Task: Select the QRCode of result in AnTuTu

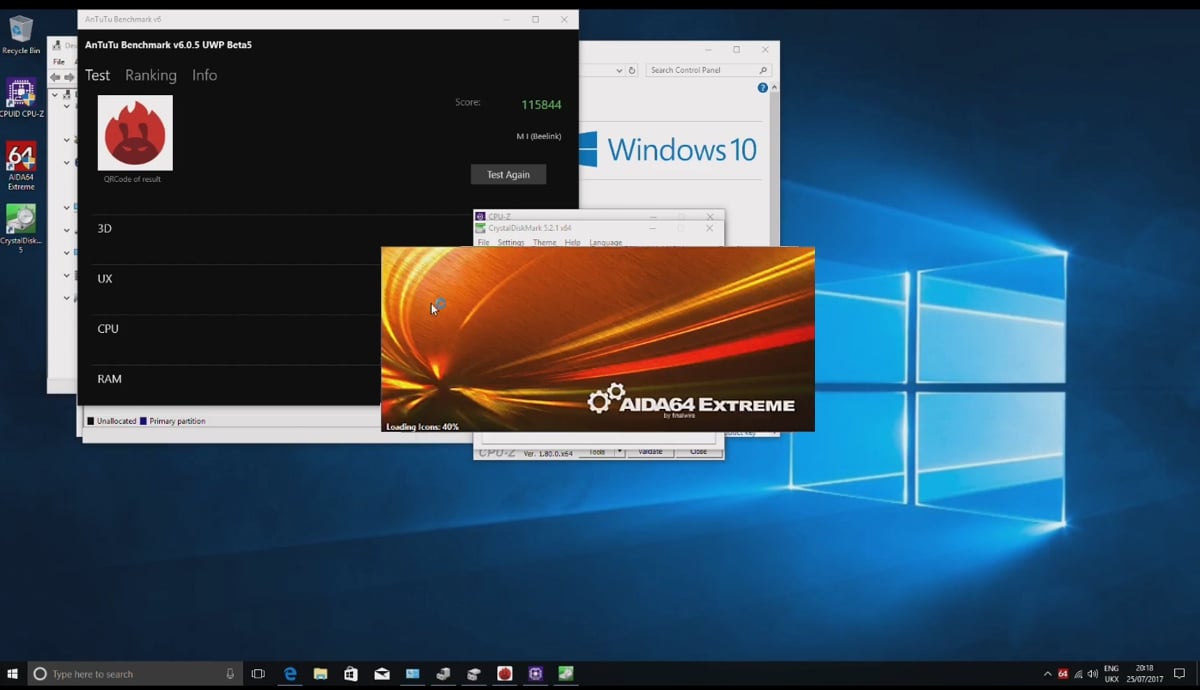Action: (134, 132)
